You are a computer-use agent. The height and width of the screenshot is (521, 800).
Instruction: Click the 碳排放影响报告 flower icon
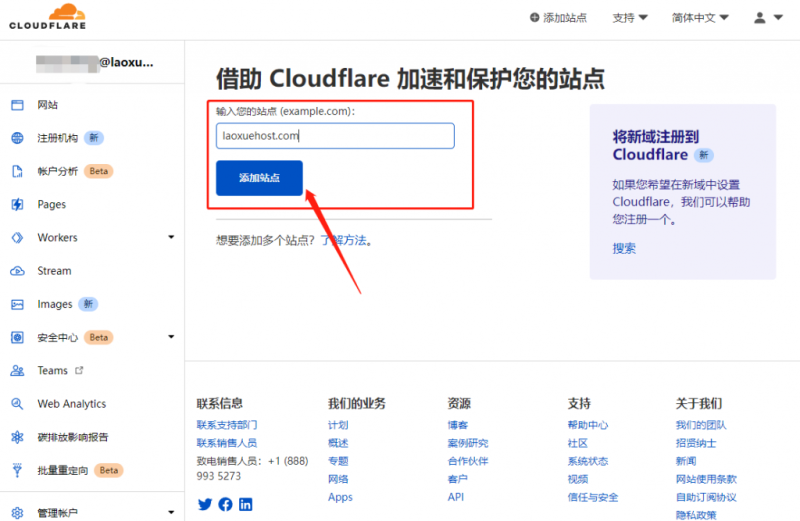(x=17, y=437)
